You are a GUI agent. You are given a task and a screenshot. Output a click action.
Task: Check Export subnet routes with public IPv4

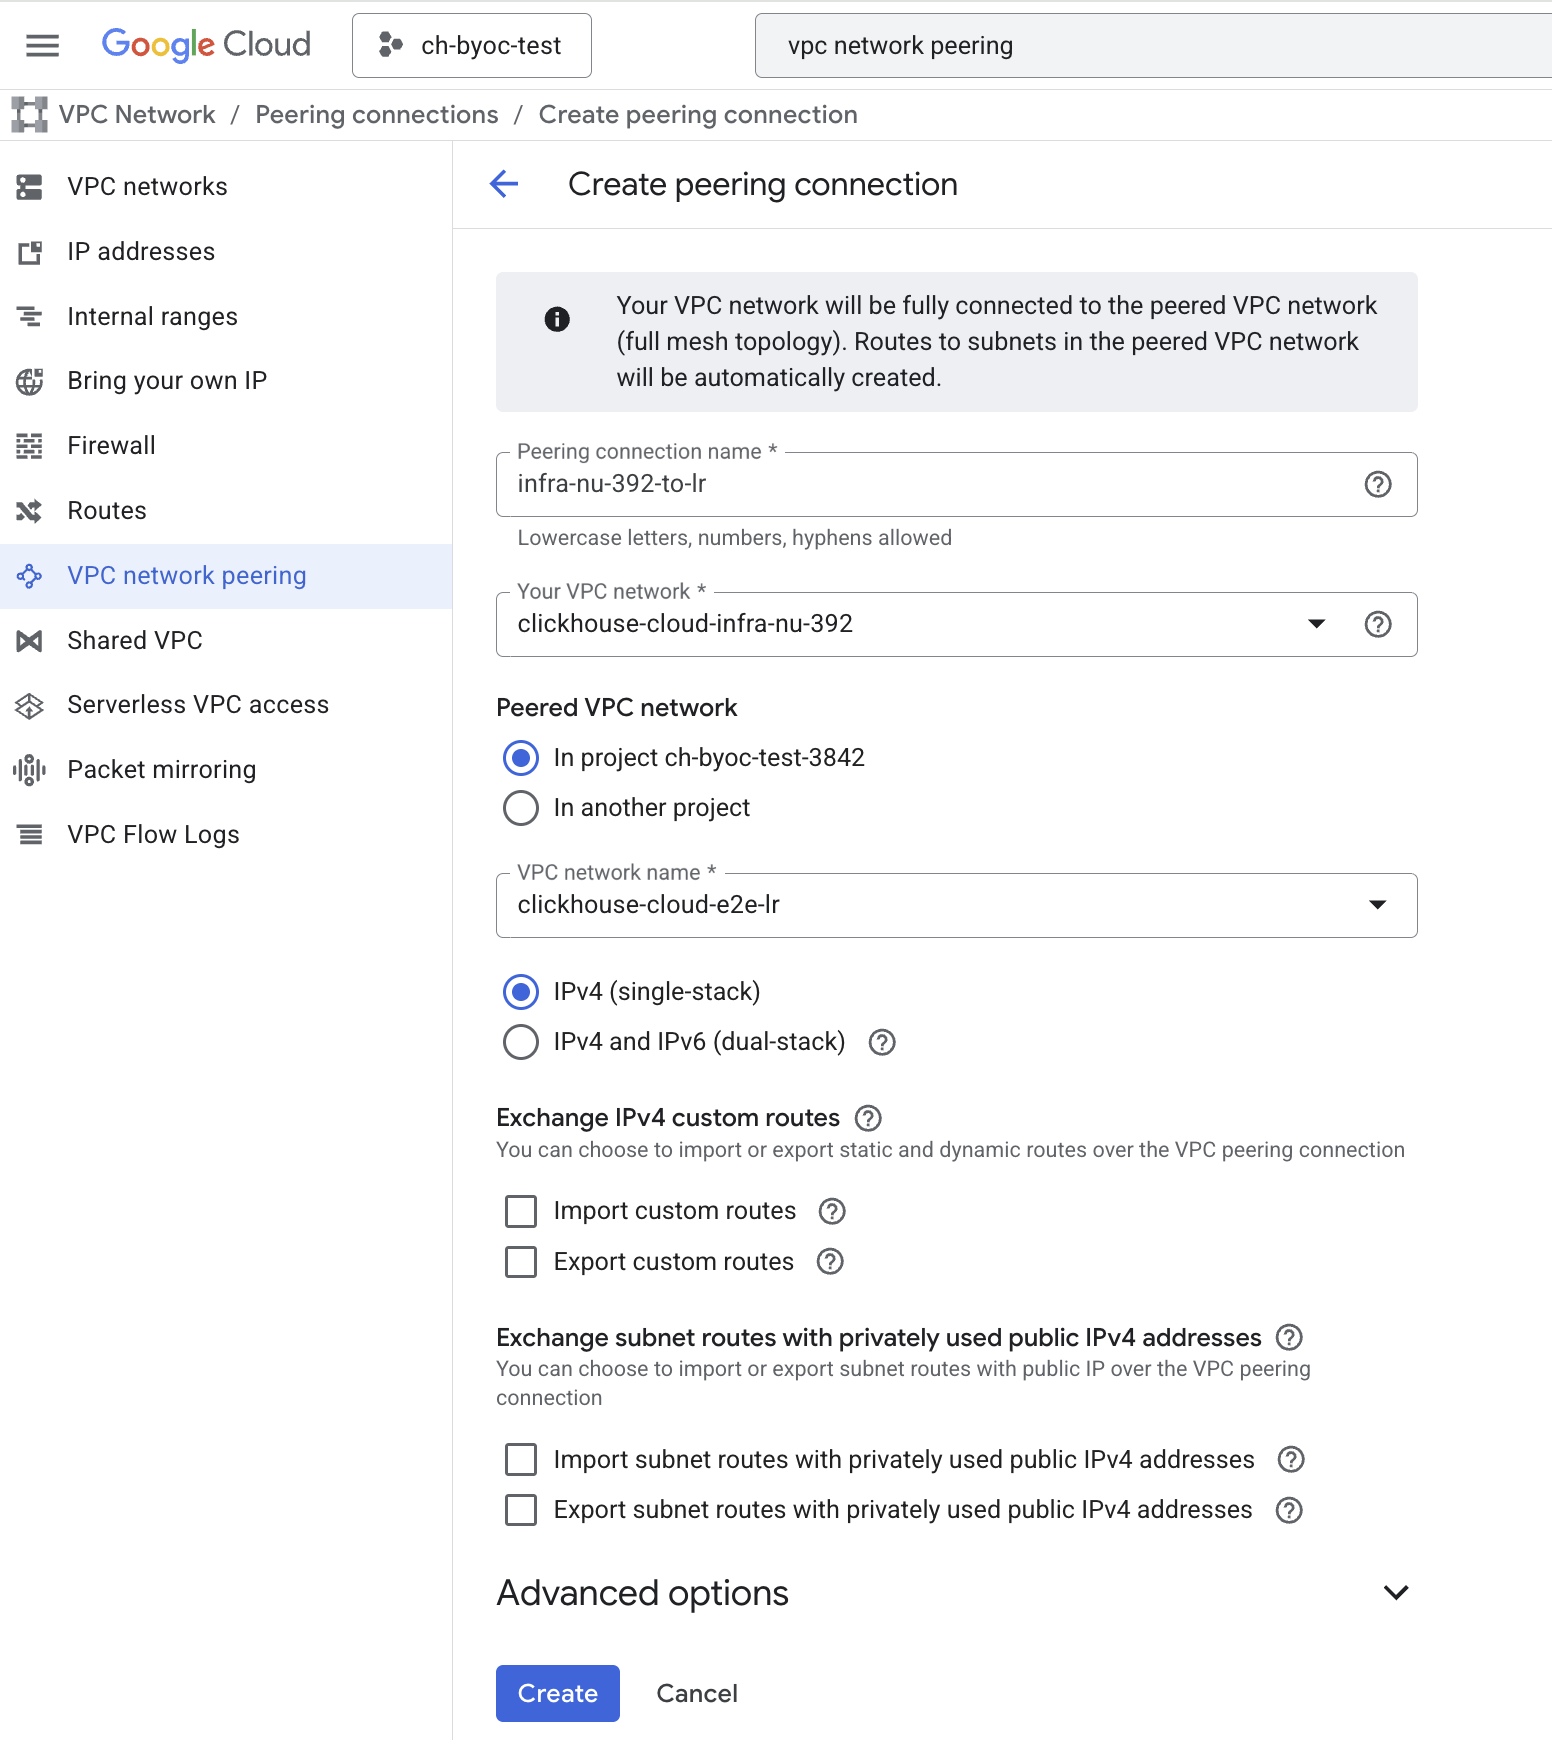tap(521, 1510)
